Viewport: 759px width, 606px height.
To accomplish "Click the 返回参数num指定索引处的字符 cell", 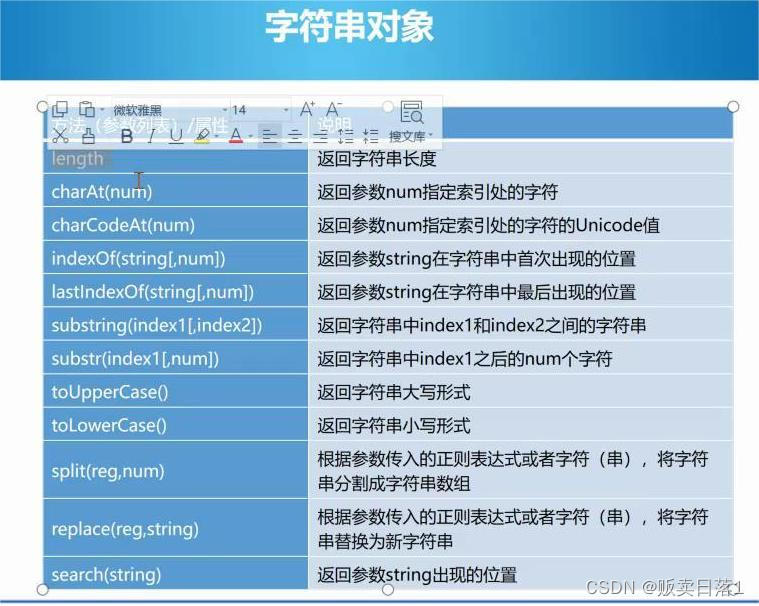I will (x=520, y=192).
